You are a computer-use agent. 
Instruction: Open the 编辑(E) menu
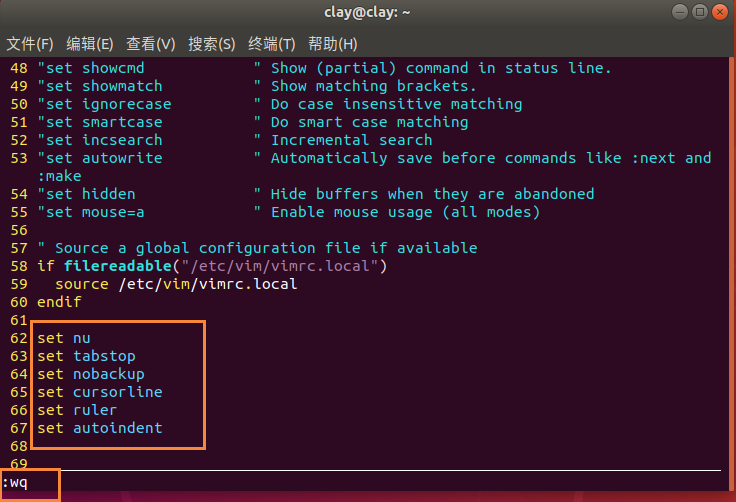90,44
